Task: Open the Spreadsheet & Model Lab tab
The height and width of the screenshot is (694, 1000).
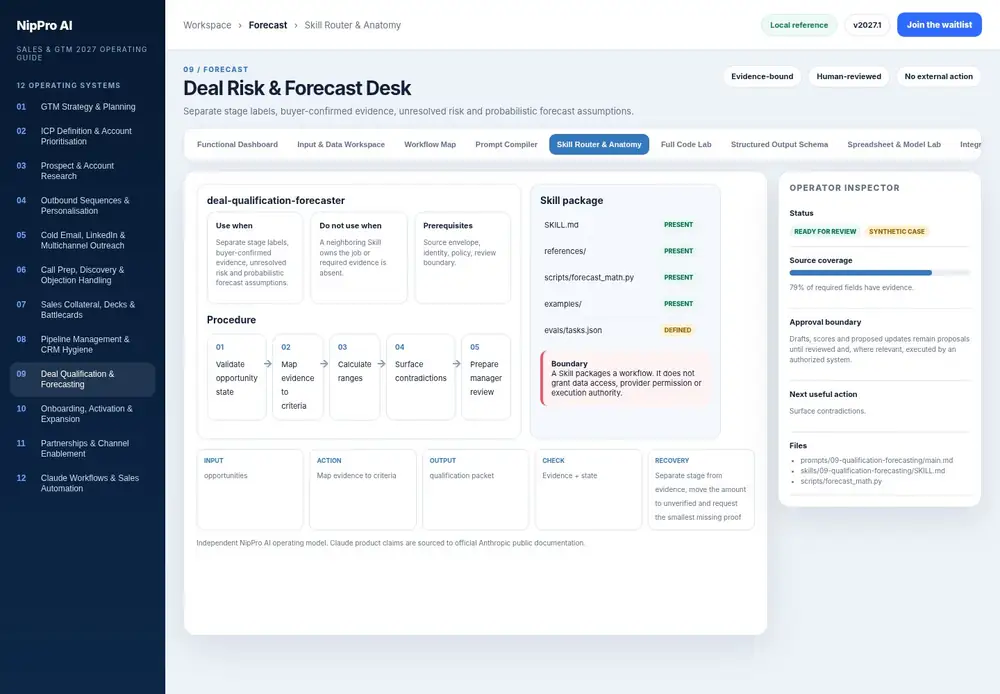Action: 893,144
